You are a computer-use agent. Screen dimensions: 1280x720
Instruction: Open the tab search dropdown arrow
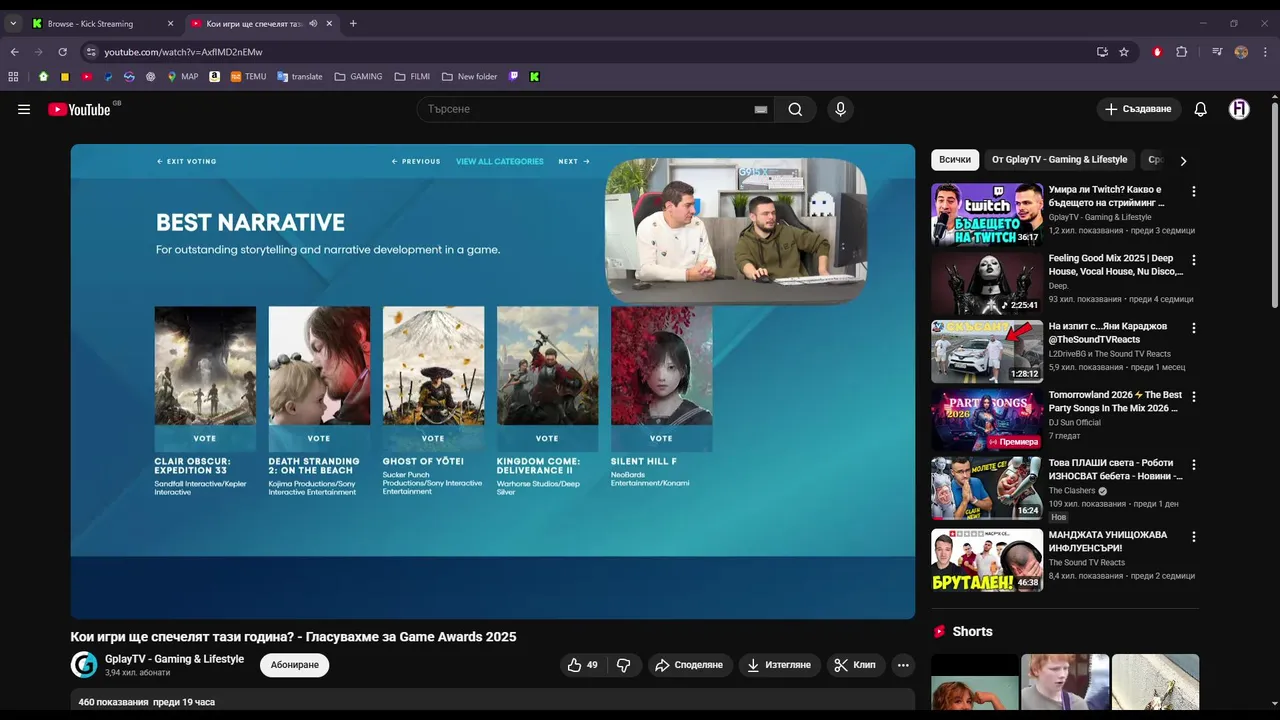(13, 23)
